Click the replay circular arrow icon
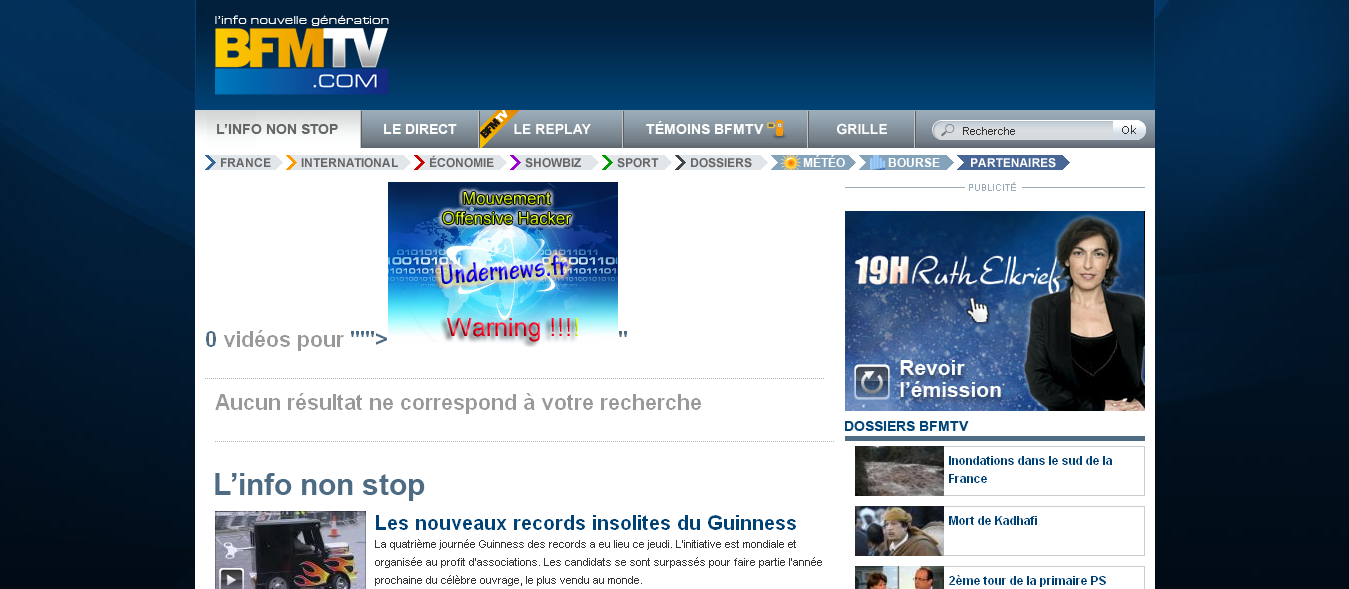This screenshot has width=1349, height=589. [x=871, y=382]
